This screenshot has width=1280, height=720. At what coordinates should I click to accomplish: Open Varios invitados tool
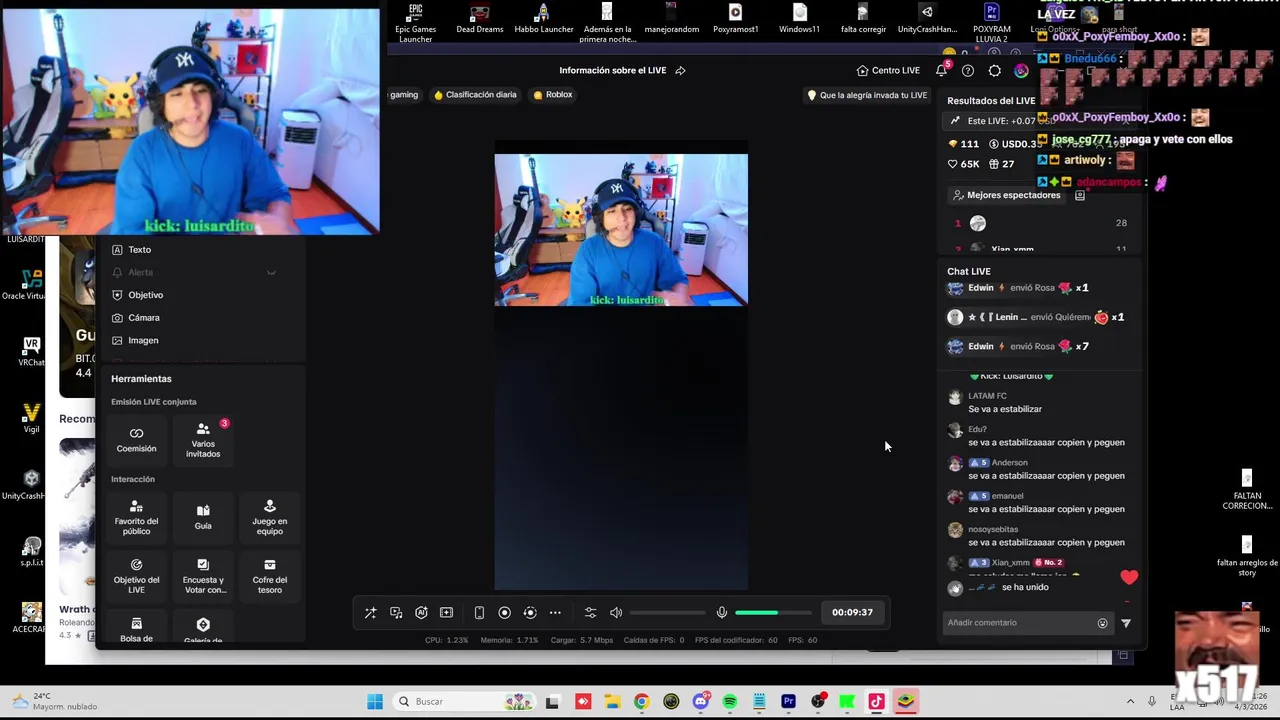pyautogui.click(x=203, y=440)
